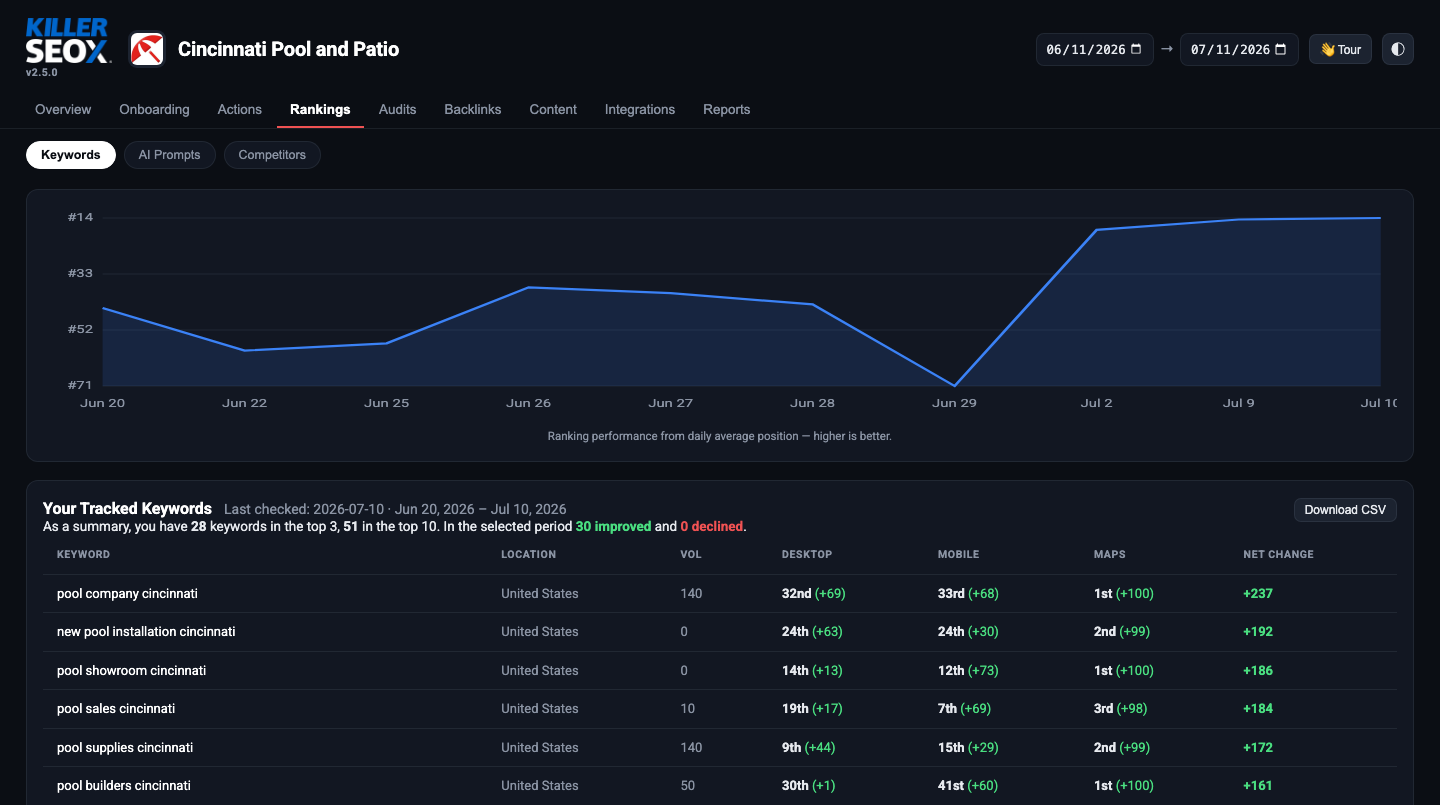Click the '30 improved' summary text
The width and height of the screenshot is (1440, 805).
pyautogui.click(x=613, y=526)
